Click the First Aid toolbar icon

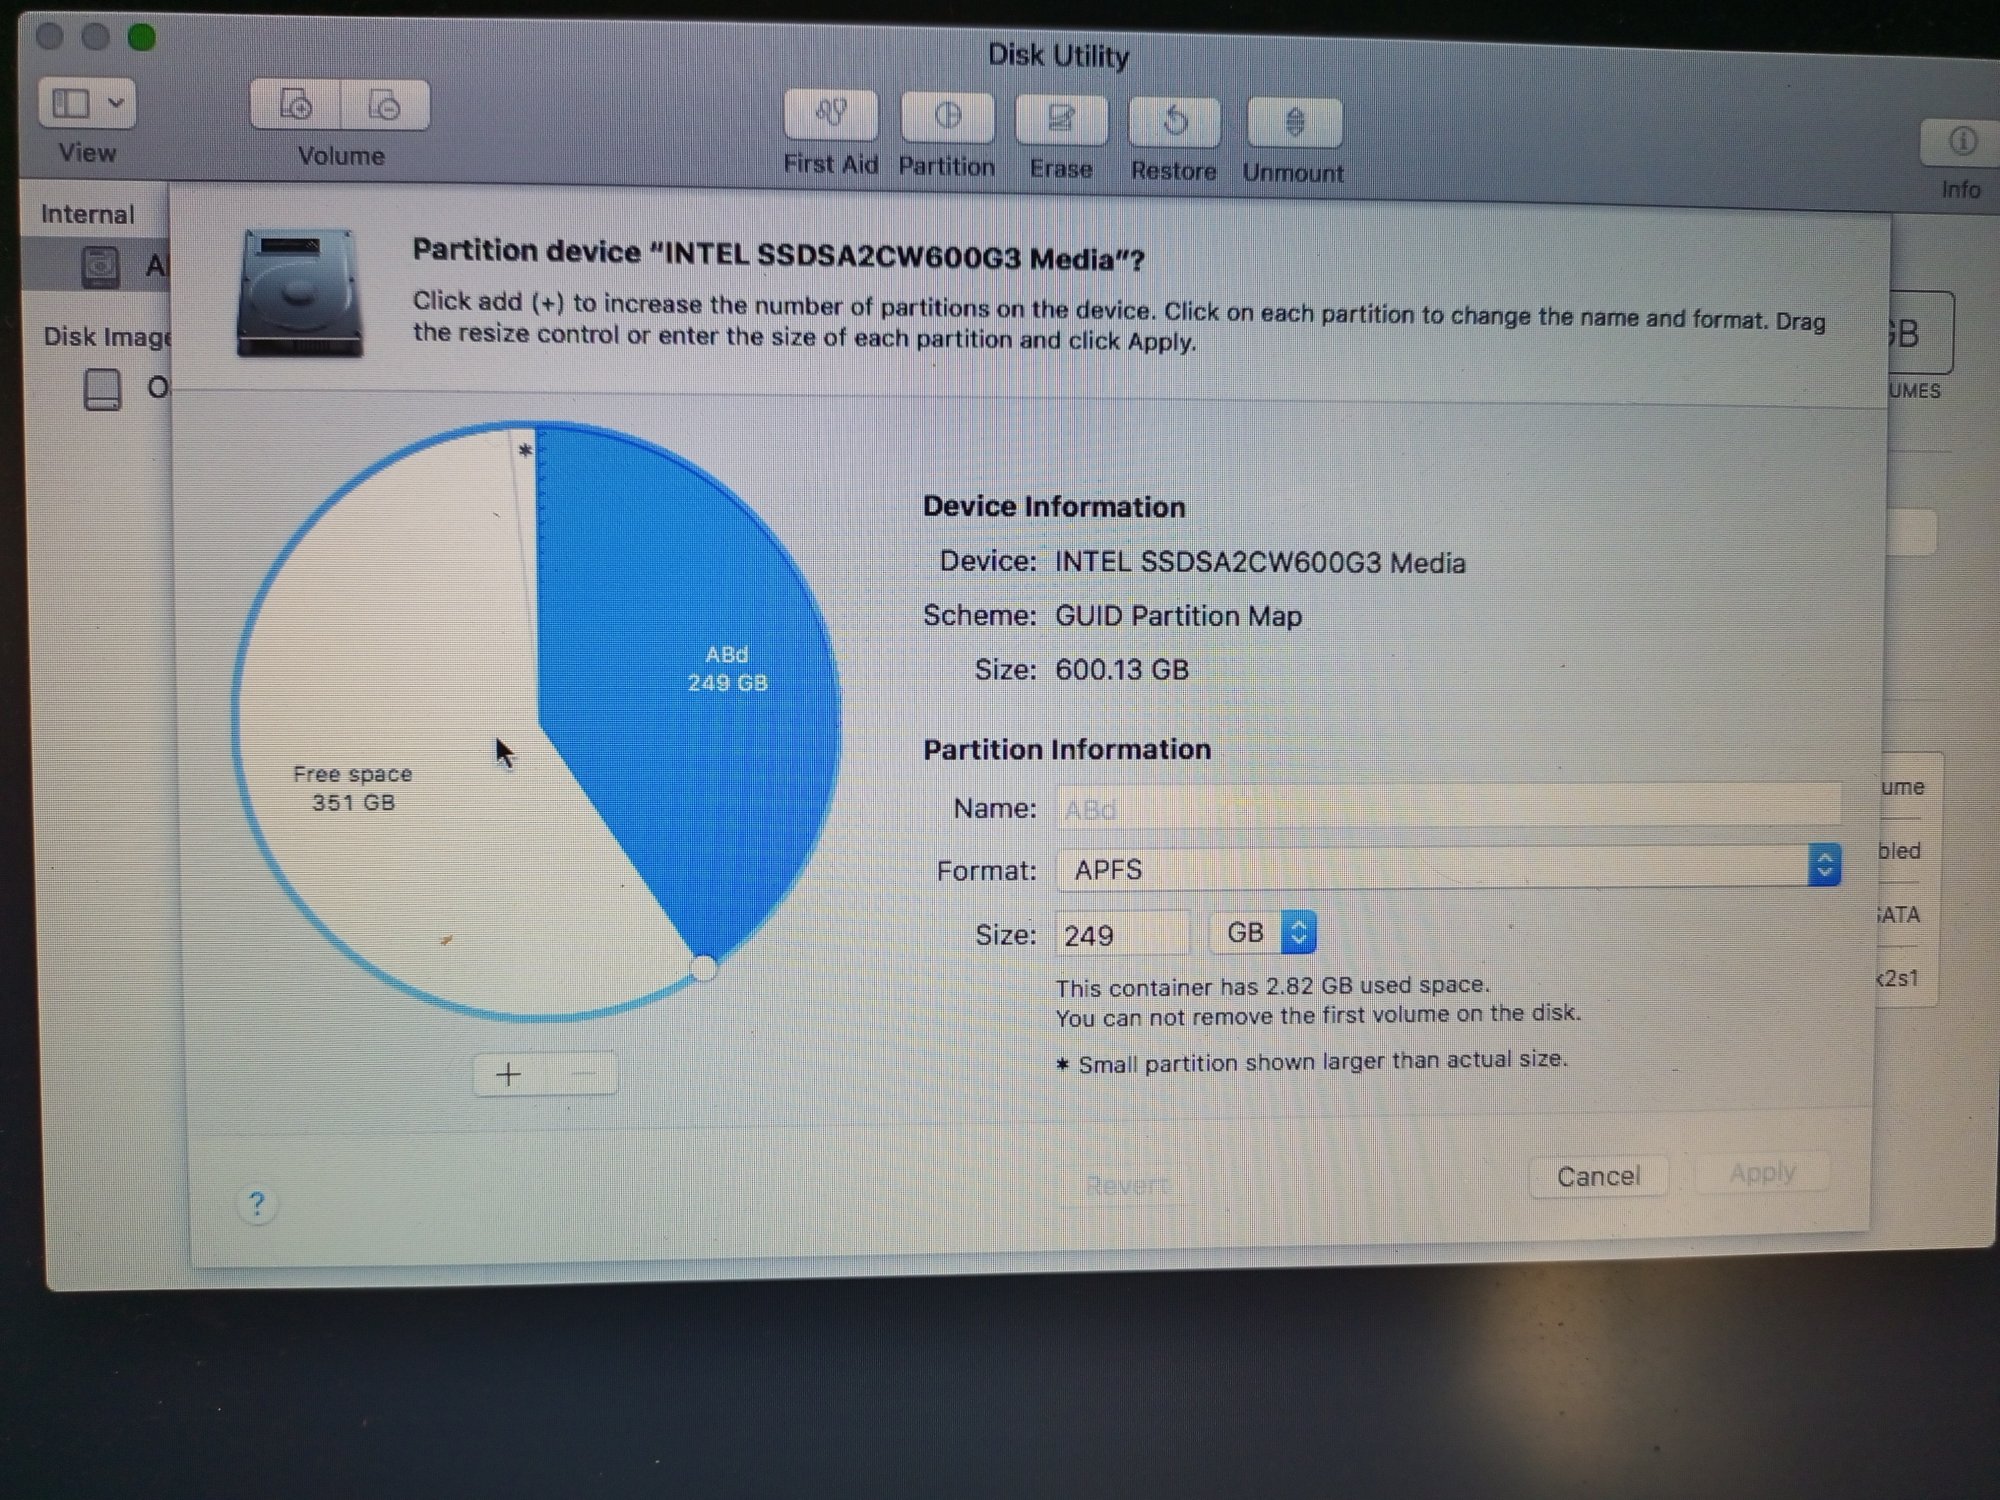tap(830, 116)
